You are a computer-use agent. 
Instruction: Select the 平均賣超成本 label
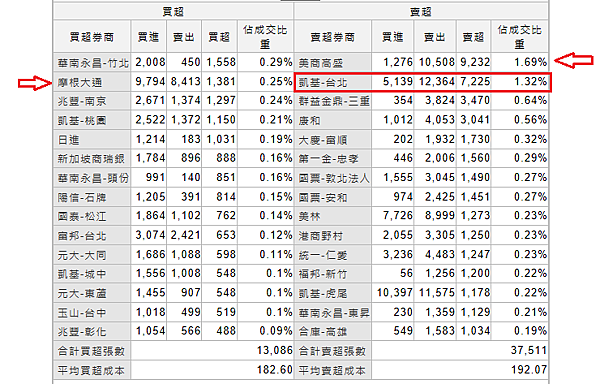click(332, 371)
